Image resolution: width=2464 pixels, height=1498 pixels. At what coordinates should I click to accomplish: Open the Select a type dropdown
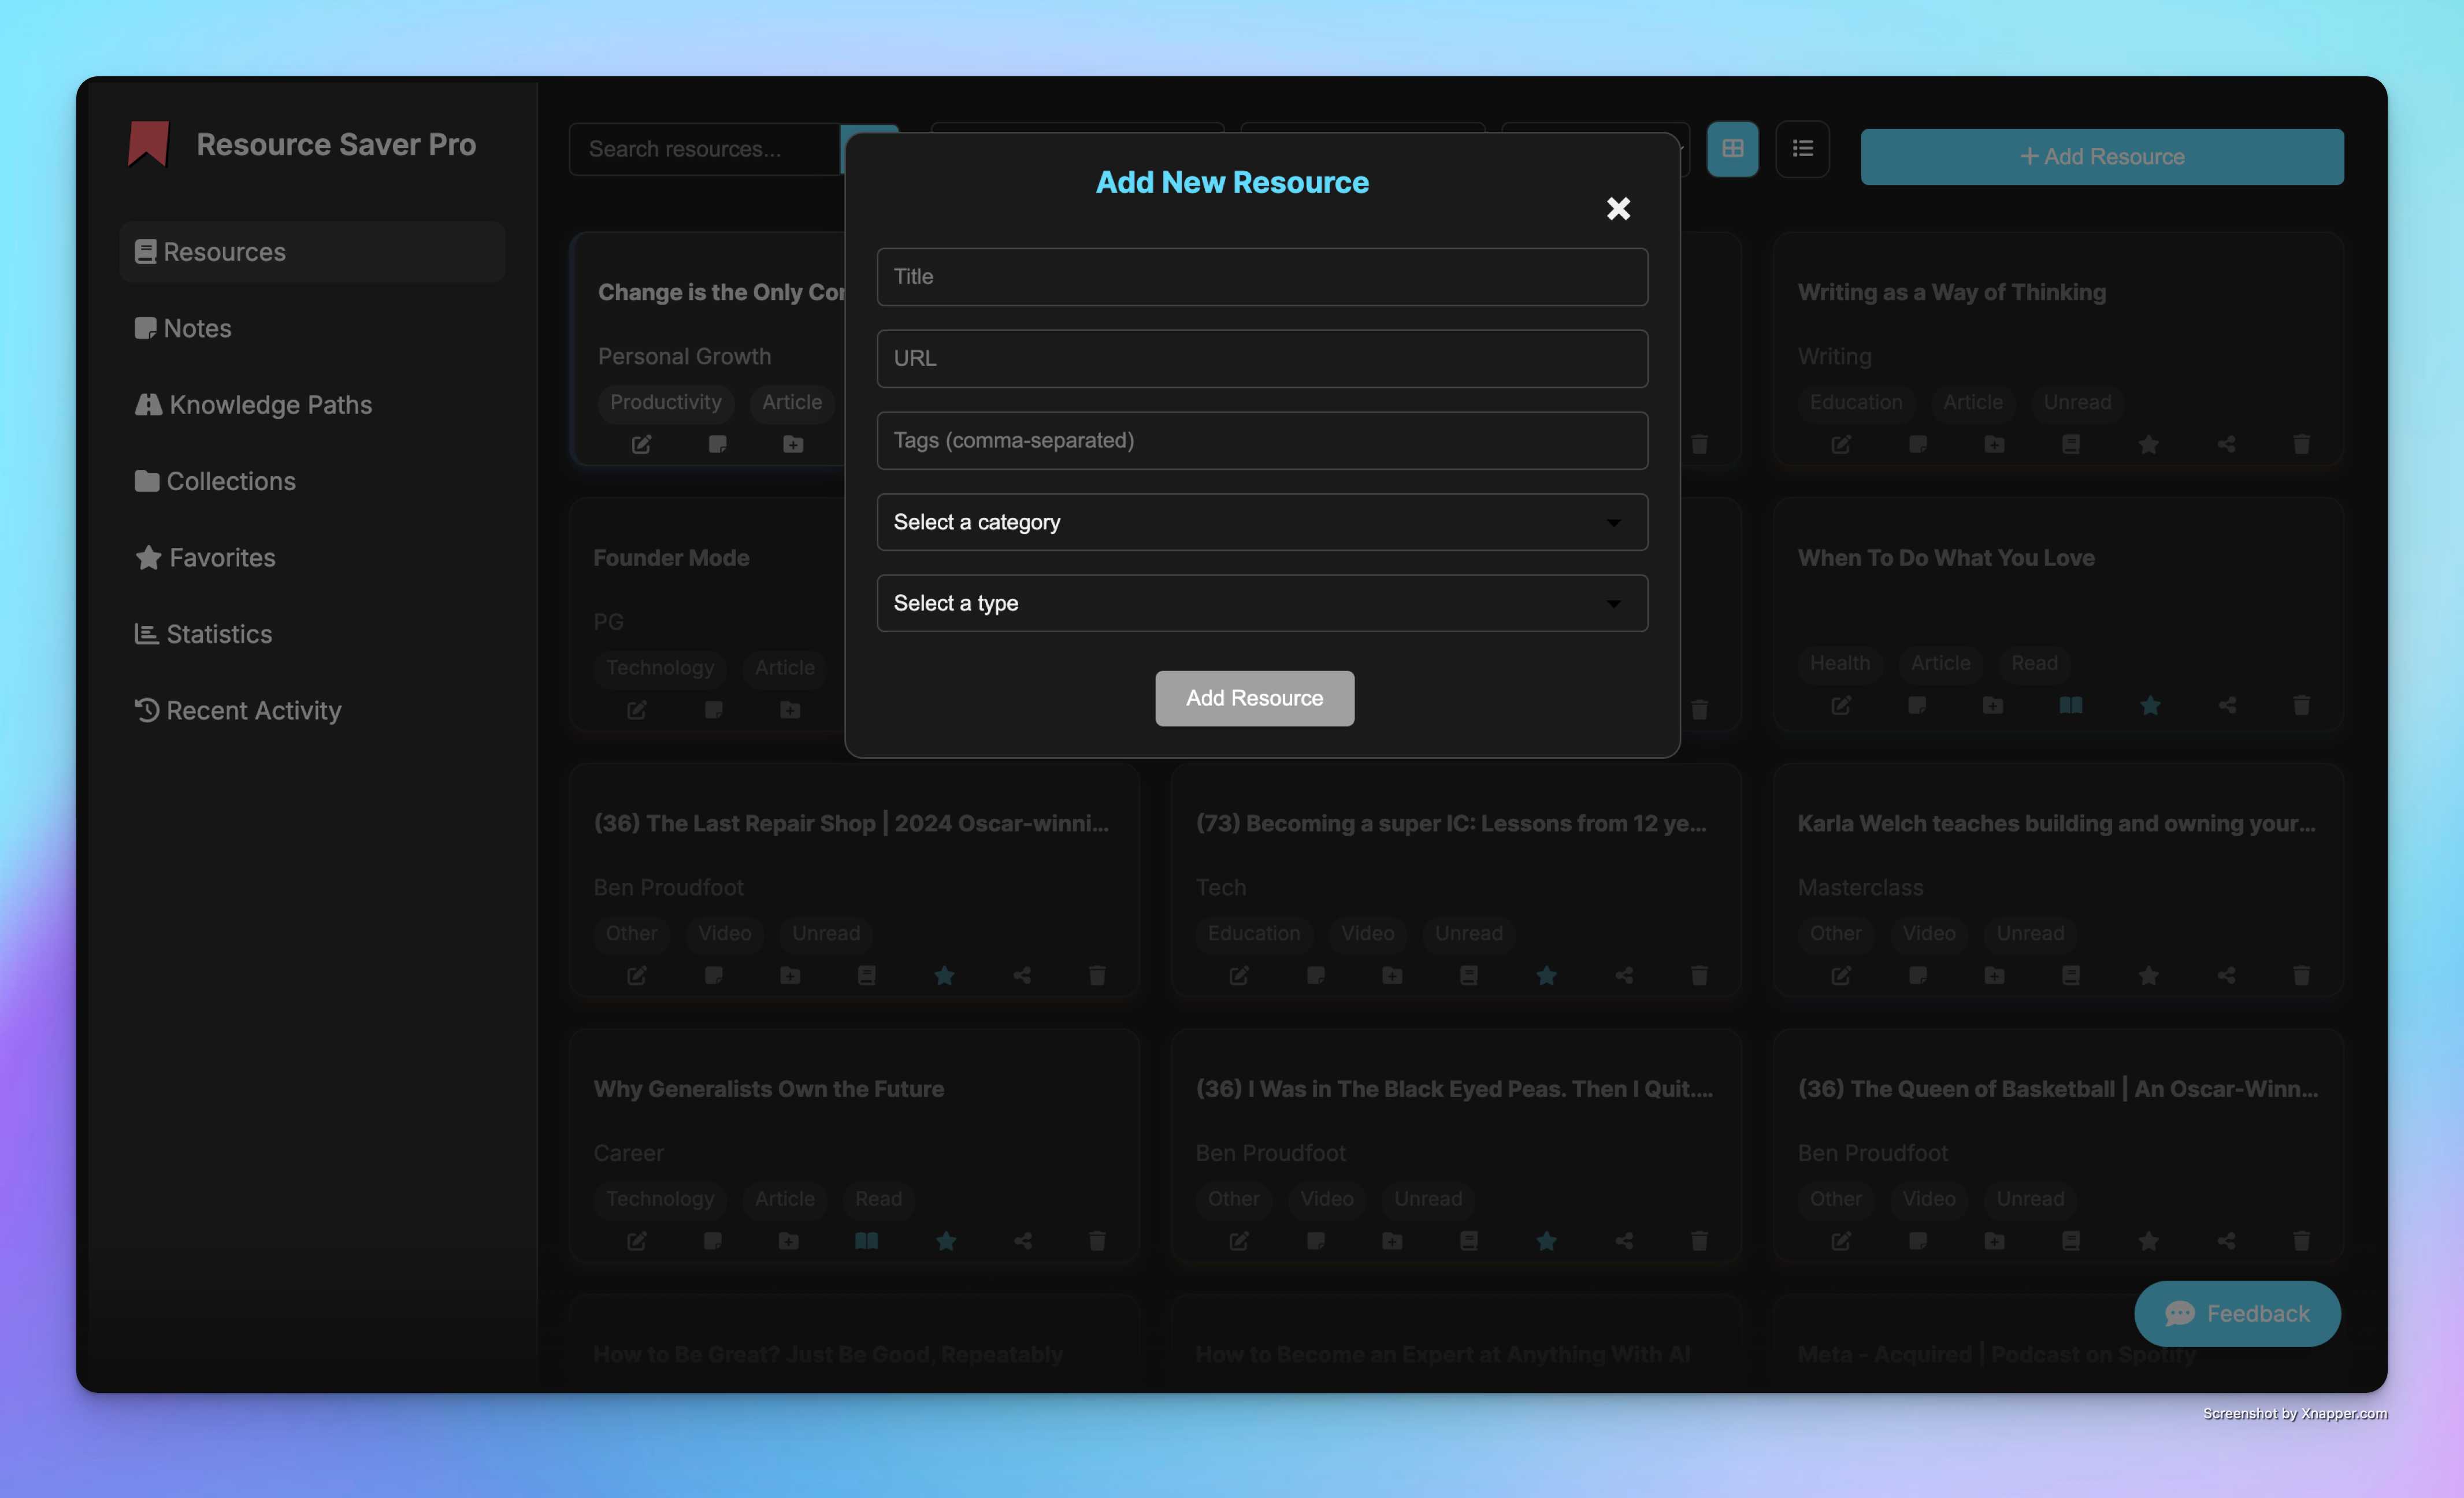click(x=1262, y=603)
